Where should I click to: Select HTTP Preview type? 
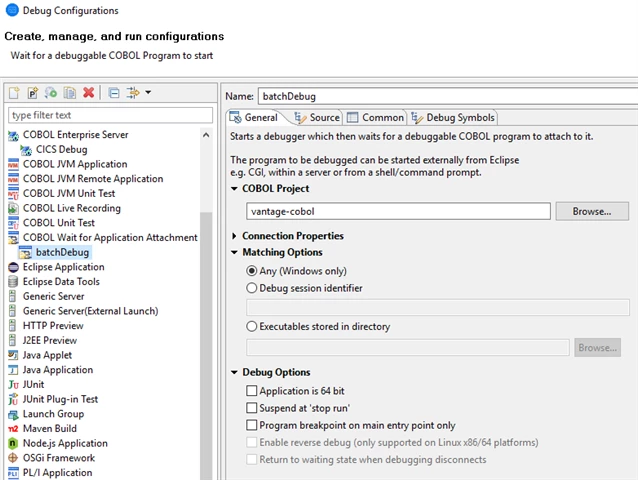[53, 325]
